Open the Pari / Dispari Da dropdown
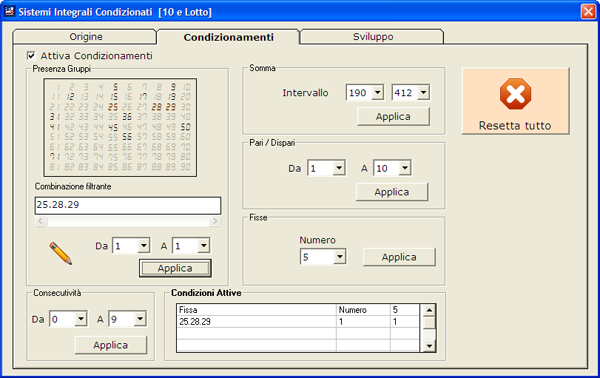The height and width of the screenshot is (378, 600). click(339, 168)
